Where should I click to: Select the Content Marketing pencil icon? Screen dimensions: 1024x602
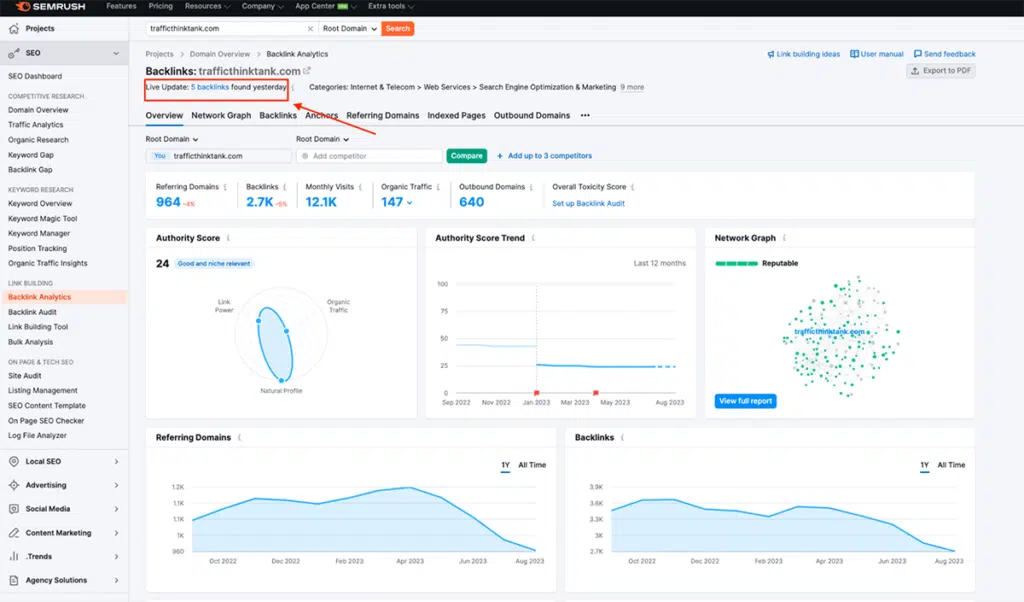click(x=14, y=533)
